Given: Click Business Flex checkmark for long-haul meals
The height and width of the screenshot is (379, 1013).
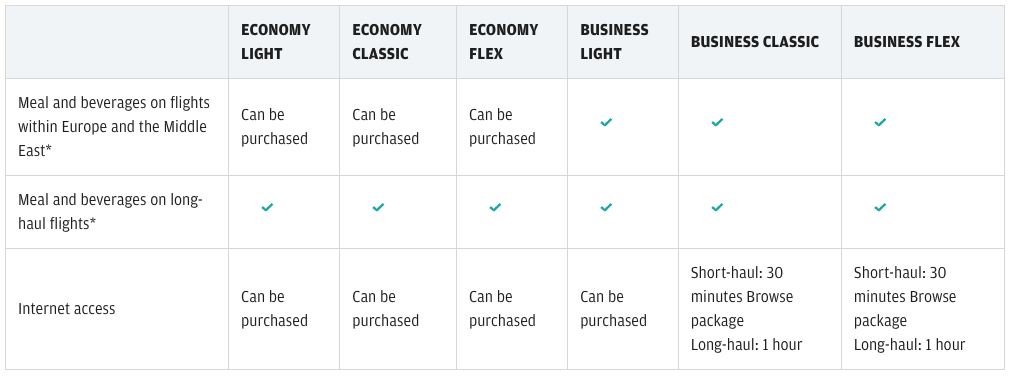Looking at the screenshot, I should 880,207.
